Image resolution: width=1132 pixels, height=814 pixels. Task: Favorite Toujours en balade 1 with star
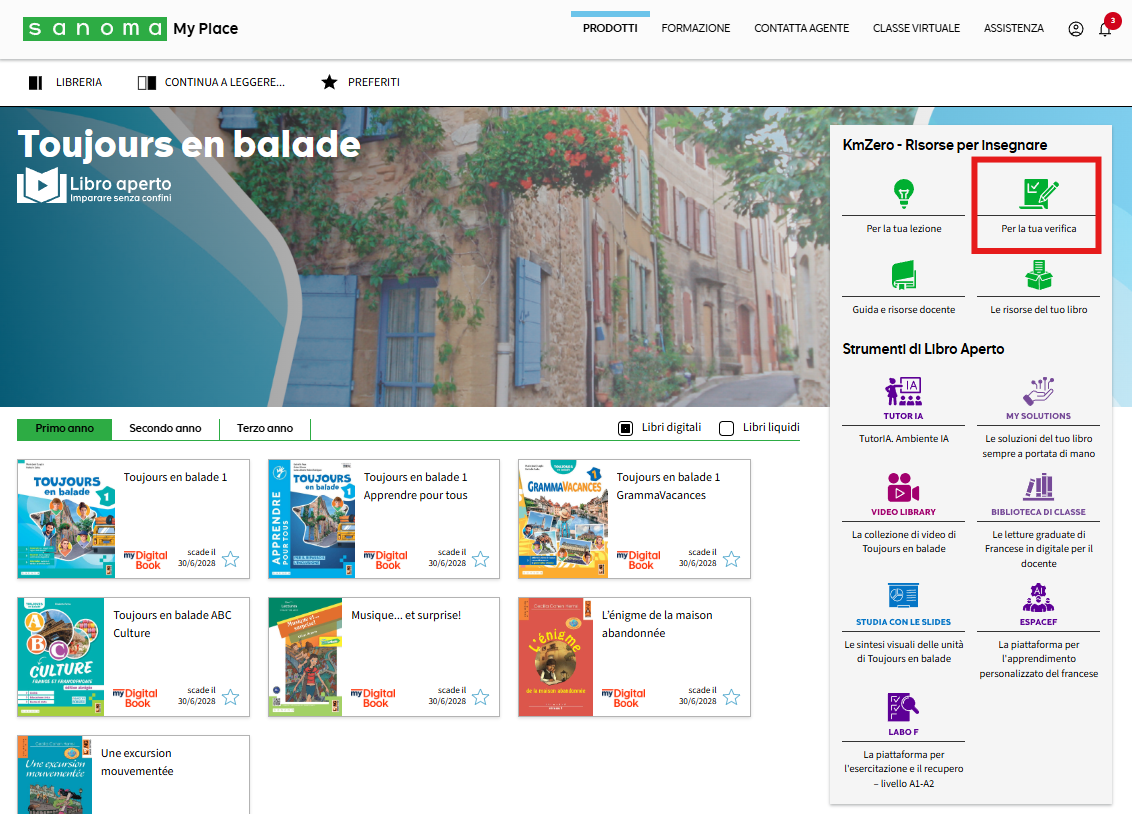click(x=230, y=559)
